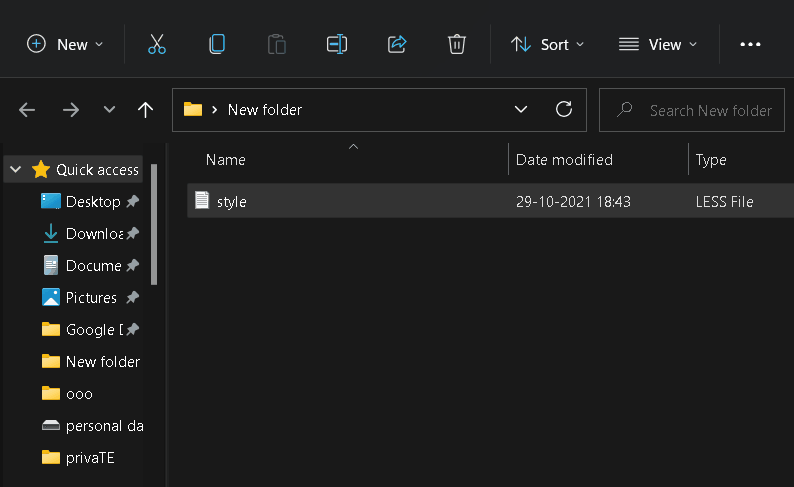Click the Delete trash icon

click(457, 44)
